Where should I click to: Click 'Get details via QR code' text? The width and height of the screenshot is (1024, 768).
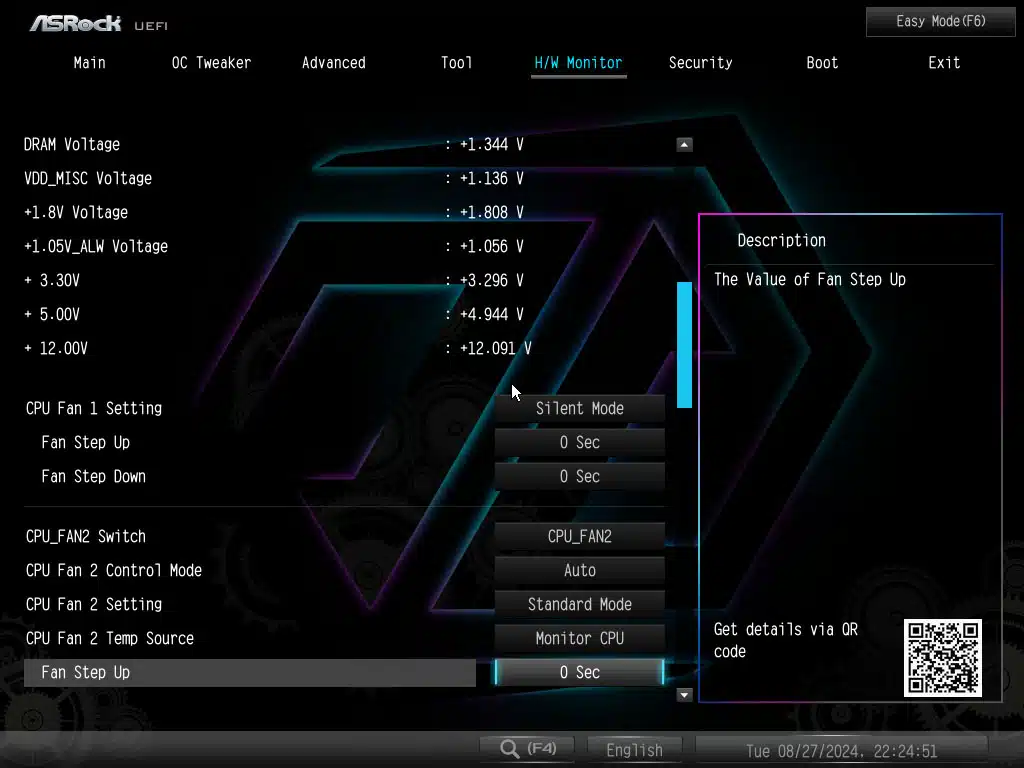(x=786, y=640)
